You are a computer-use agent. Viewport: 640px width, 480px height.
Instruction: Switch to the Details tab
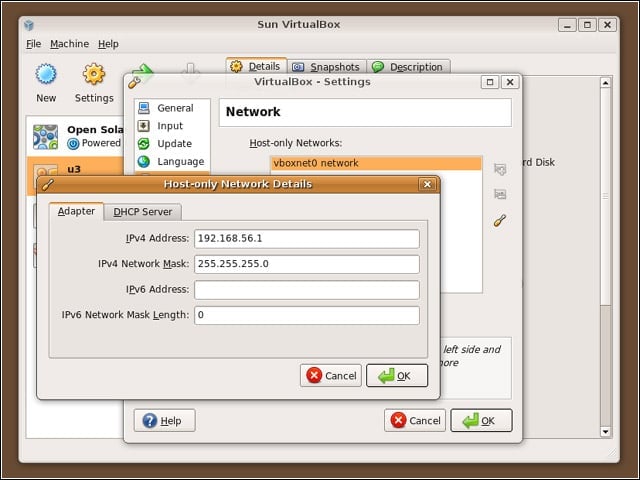click(256, 67)
